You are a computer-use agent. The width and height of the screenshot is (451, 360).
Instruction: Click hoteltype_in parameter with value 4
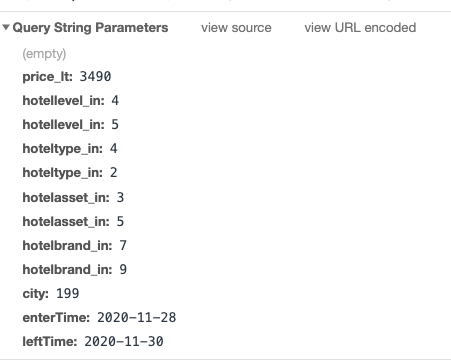tap(70, 149)
